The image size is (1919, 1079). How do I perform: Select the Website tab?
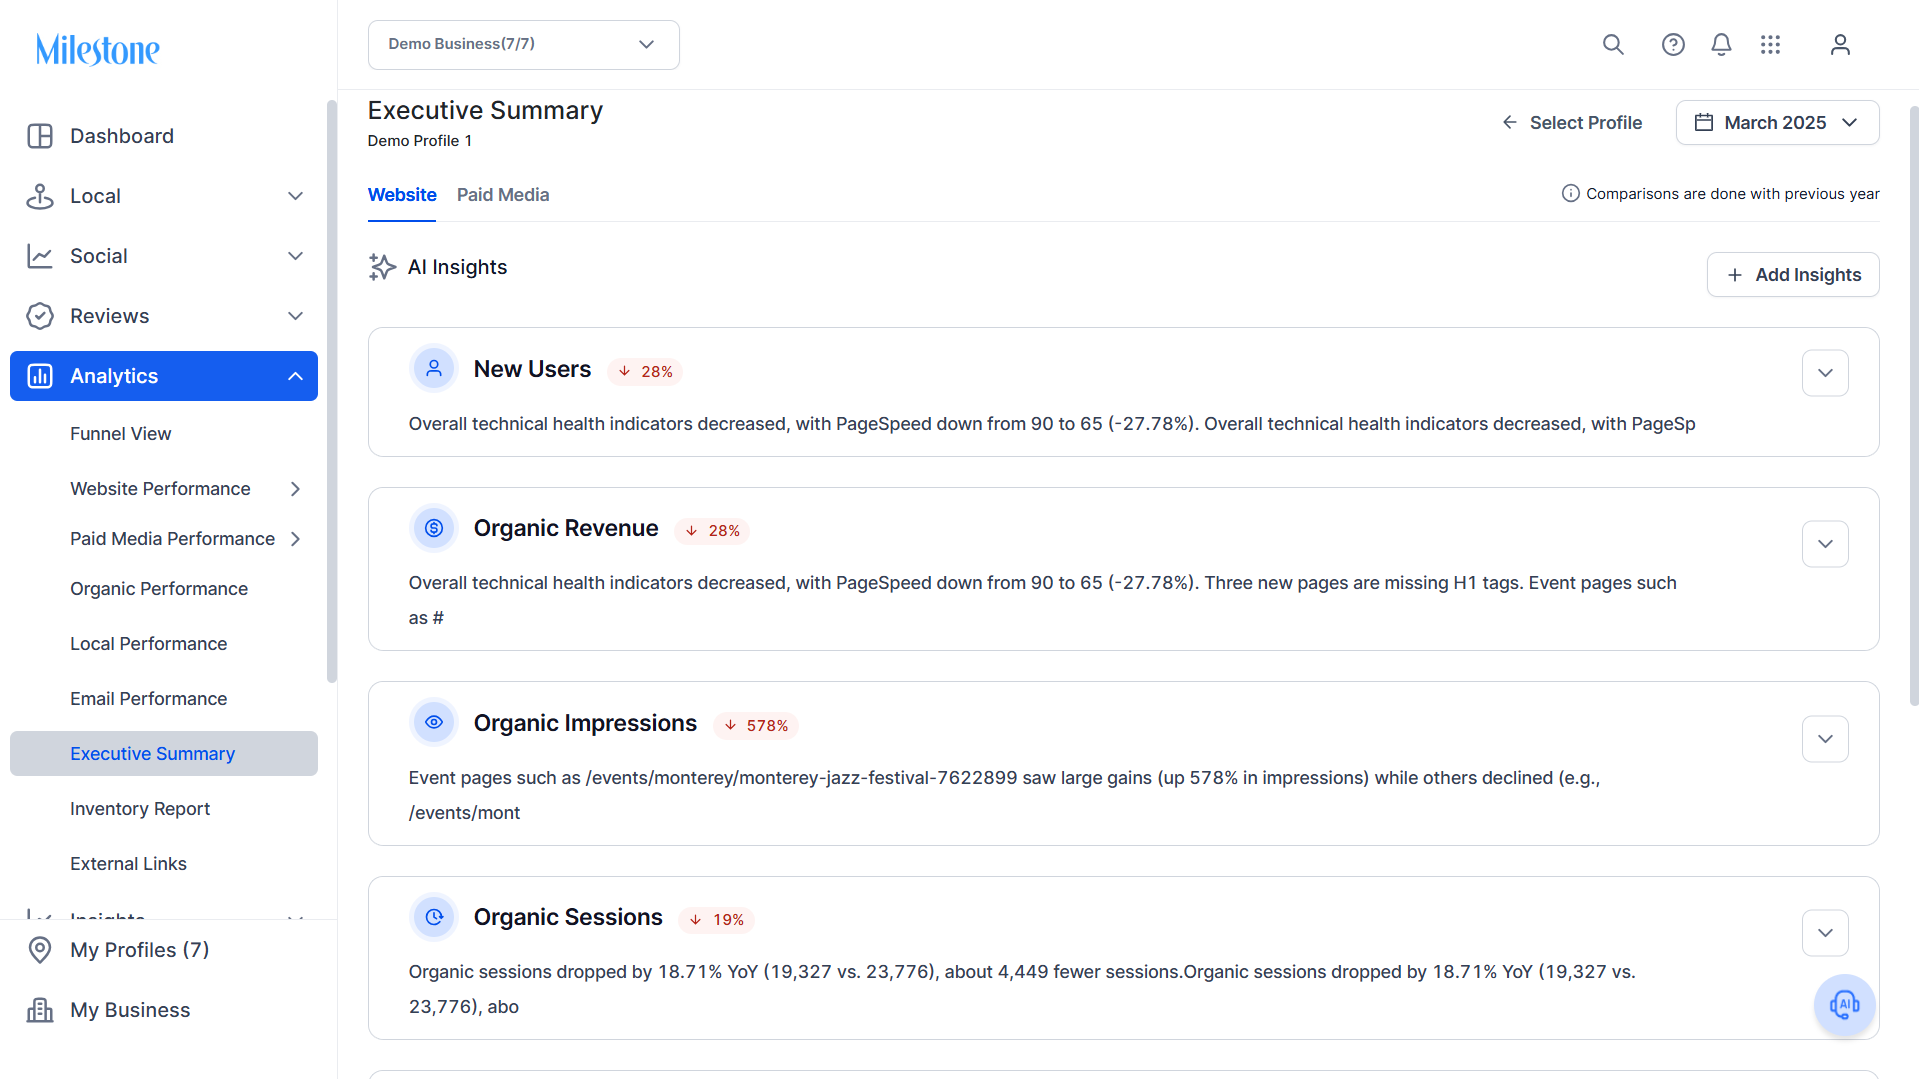coord(402,195)
